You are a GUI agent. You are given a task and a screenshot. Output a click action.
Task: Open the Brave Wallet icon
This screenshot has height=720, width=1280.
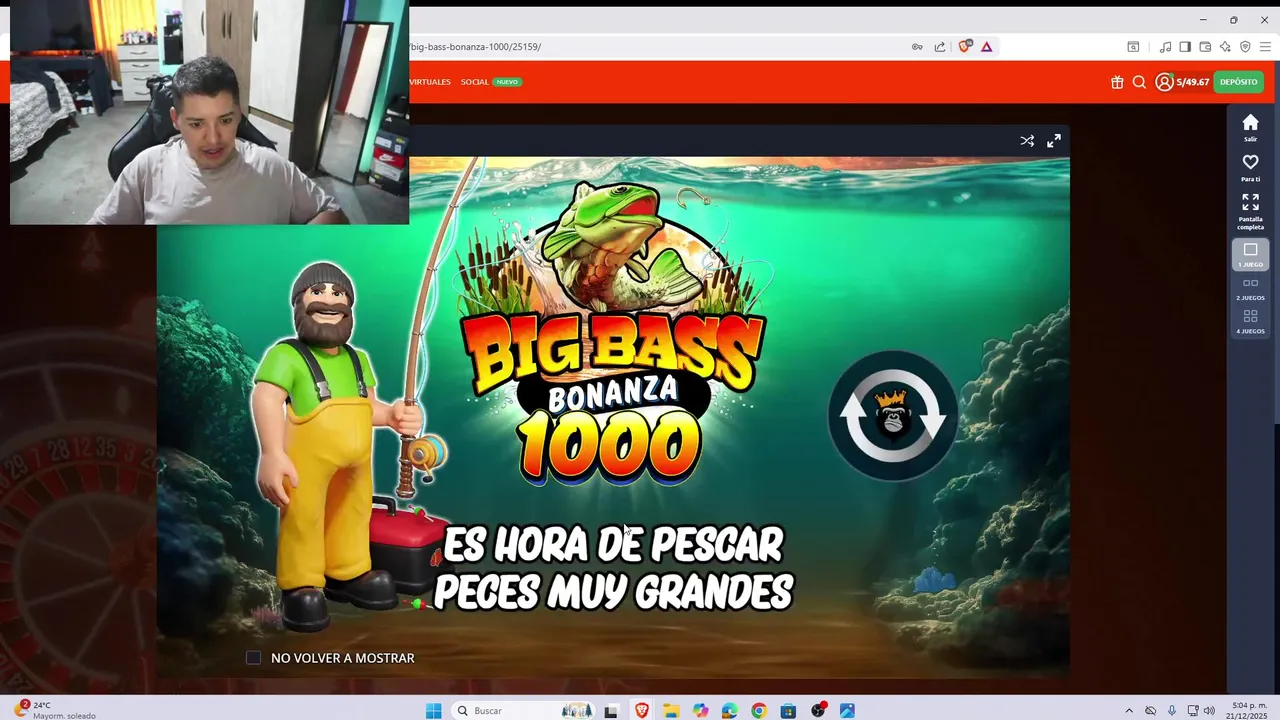pyautogui.click(x=1205, y=47)
